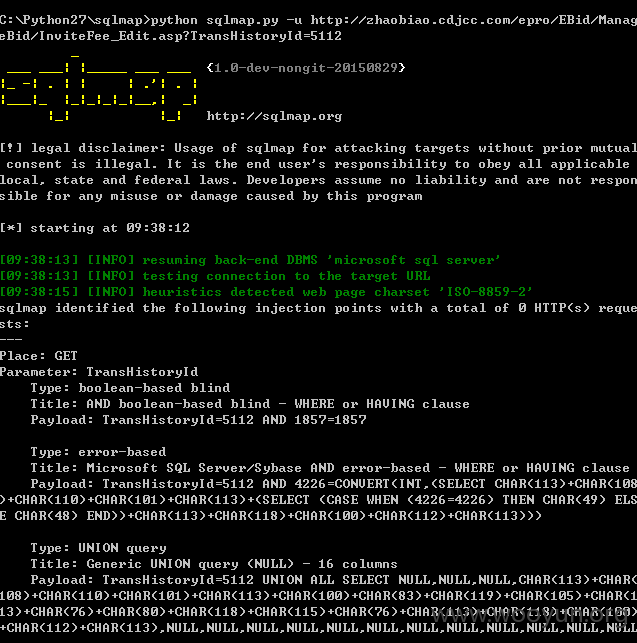Viewport: 637px width, 643px height.
Task: Click 'Type: UNION query' text
Action: [x=98, y=548]
